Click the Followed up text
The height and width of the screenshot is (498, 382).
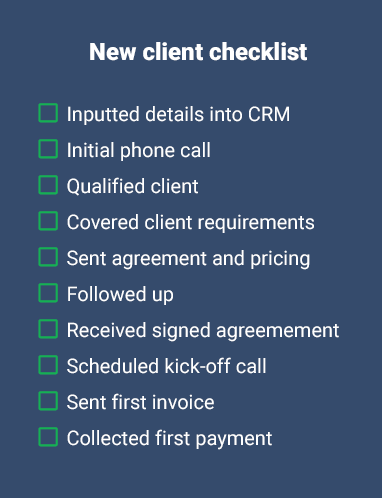[120, 295]
